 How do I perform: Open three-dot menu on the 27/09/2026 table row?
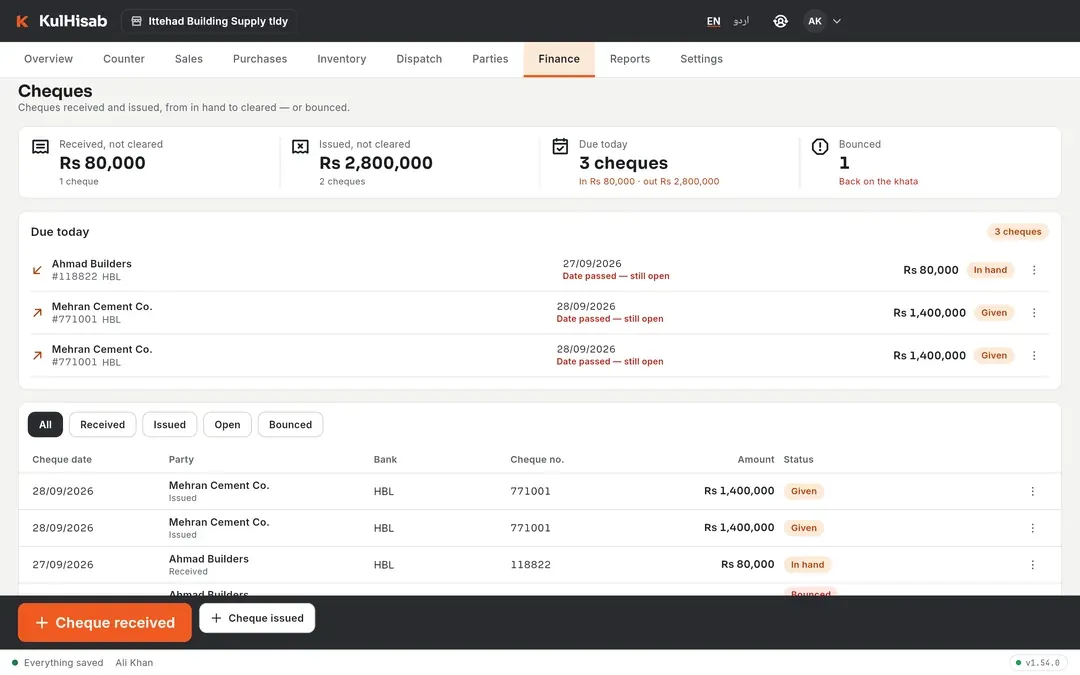pos(1032,565)
